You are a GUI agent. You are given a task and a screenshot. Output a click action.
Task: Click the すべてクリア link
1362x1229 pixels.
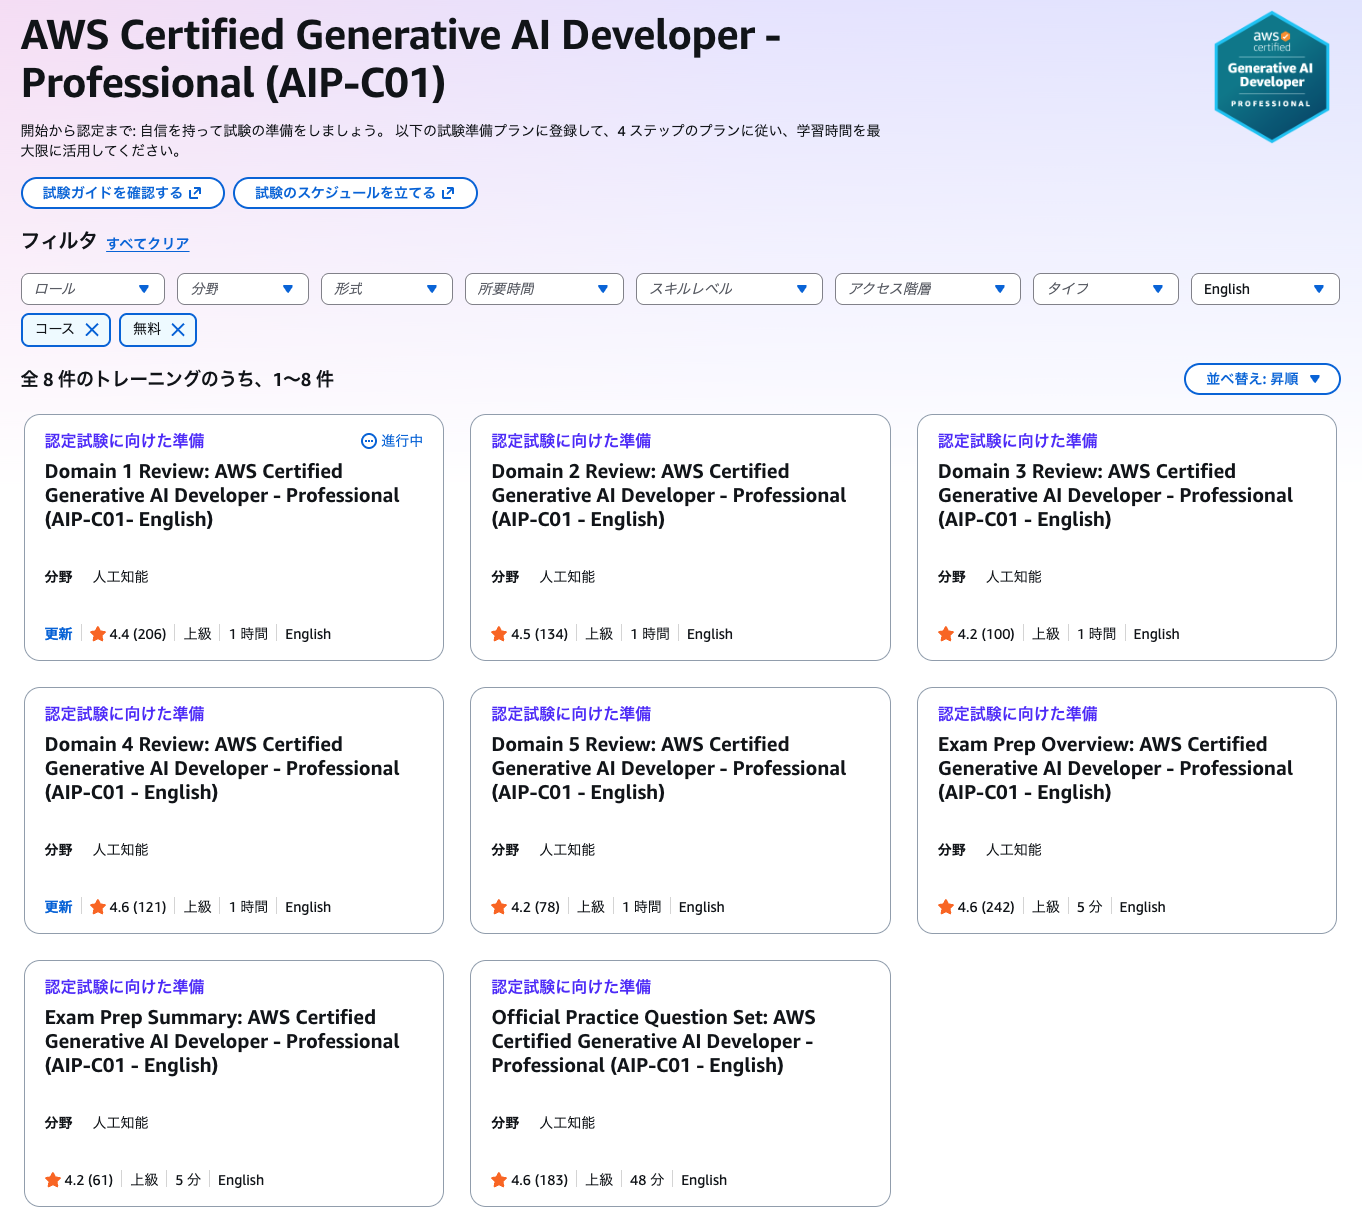[148, 243]
